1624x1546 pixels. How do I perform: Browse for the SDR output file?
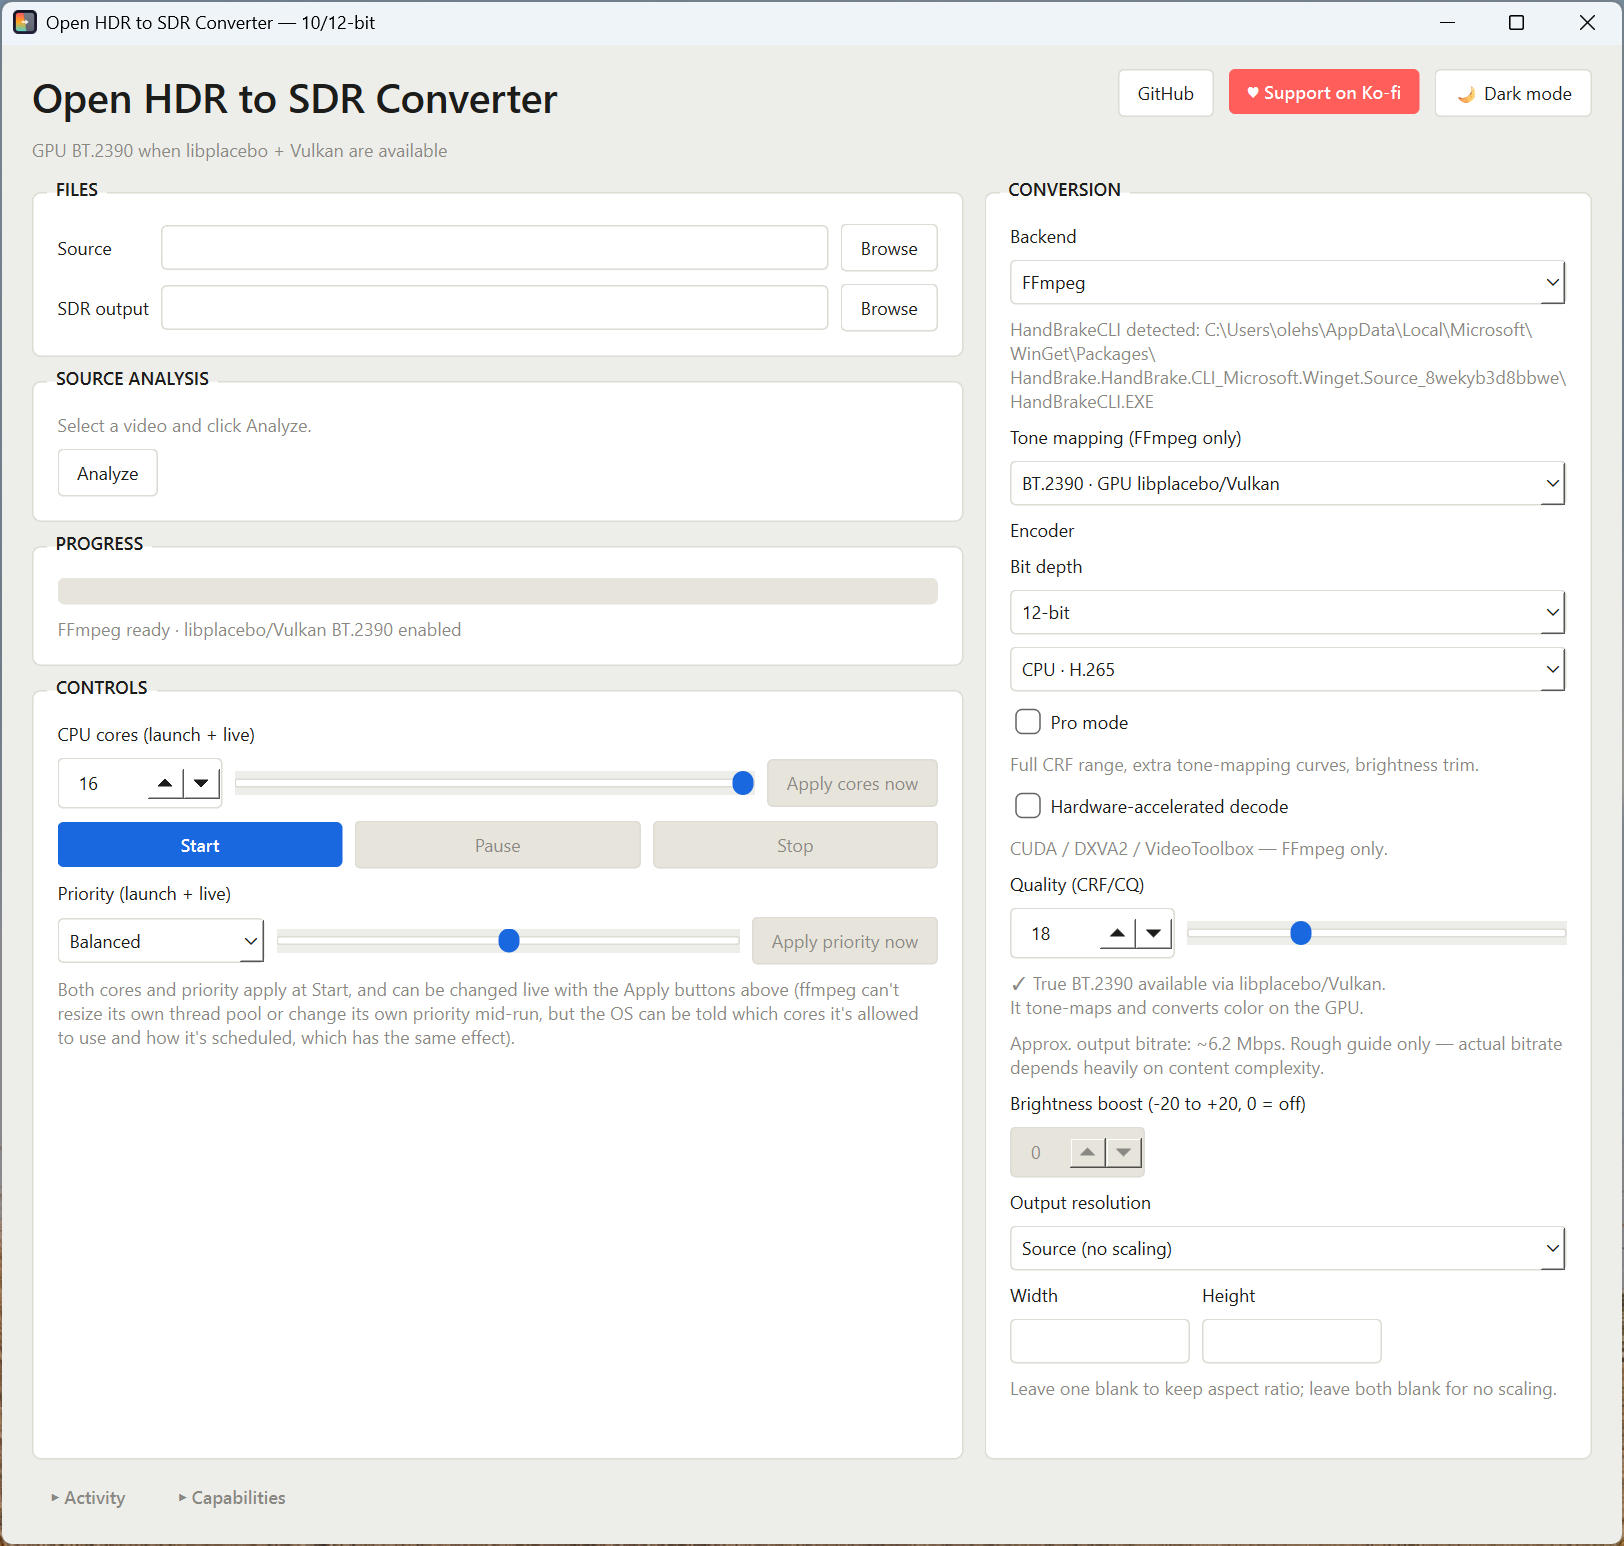pyautogui.click(x=889, y=308)
